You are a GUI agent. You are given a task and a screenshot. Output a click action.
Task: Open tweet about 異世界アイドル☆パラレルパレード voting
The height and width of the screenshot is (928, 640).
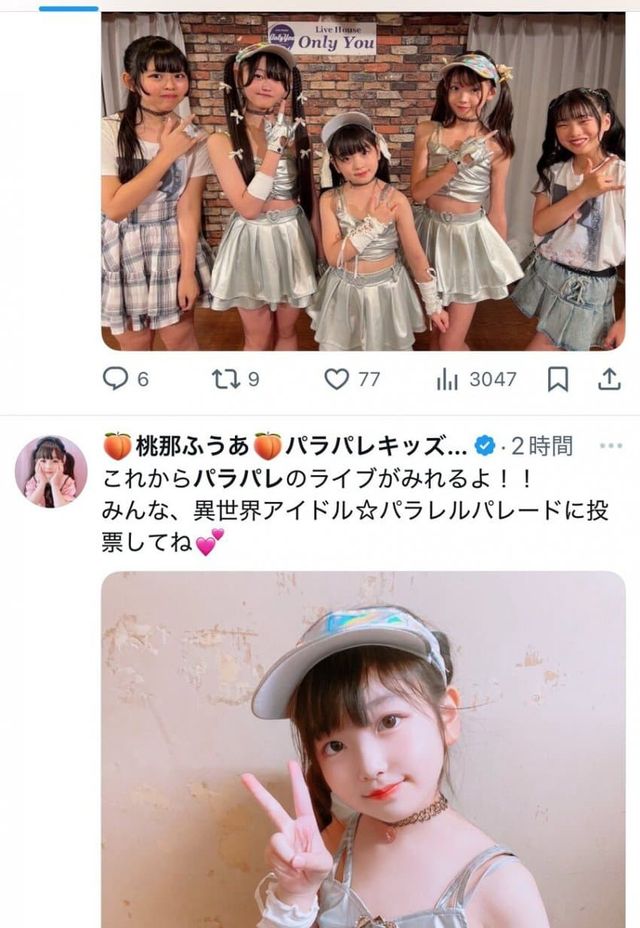355,511
